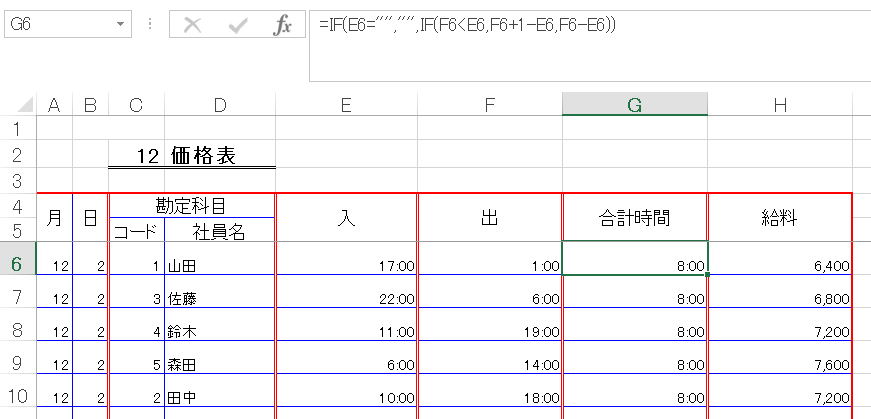Viewport: 871px width, 419px height.
Task: Click the '日' header cell
Action: click(91, 217)
